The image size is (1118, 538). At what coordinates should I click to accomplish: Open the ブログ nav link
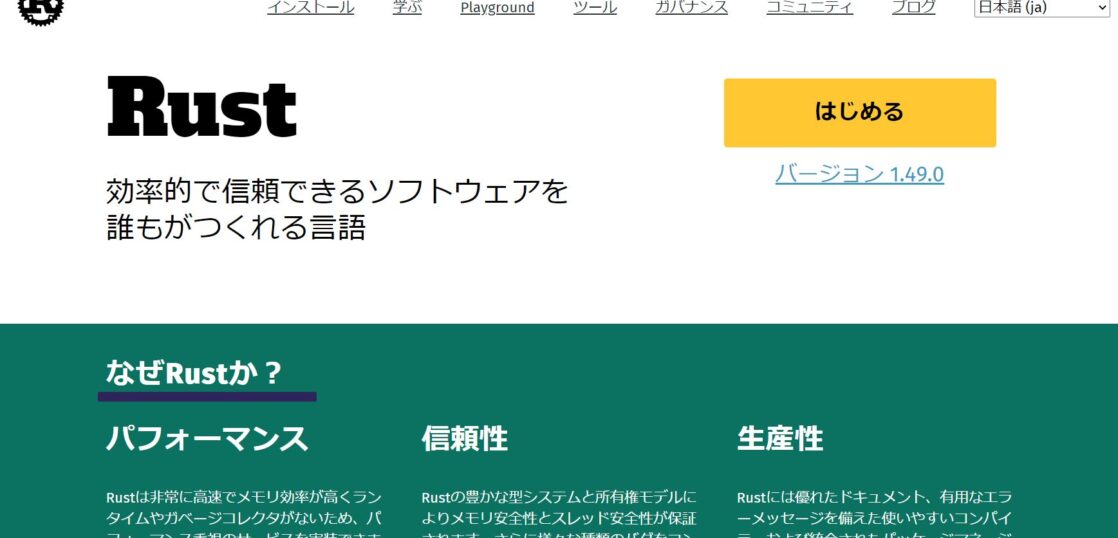point(913,7)
